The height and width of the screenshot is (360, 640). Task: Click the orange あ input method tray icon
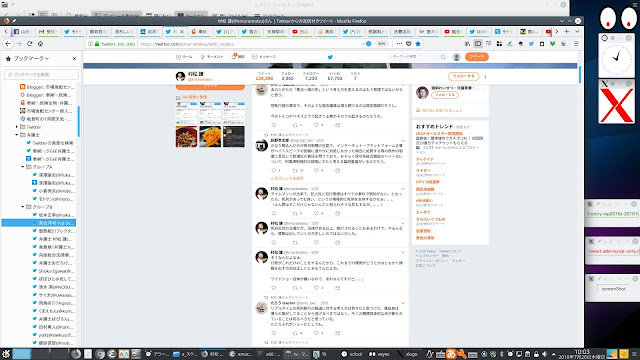(x=451, y=354)
